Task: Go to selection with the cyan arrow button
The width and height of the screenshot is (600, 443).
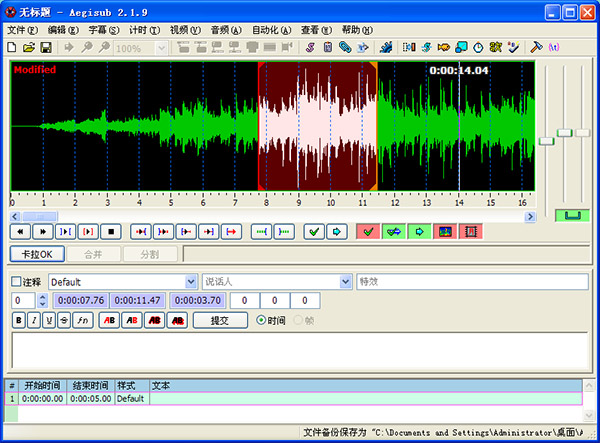Action: click(337, 232)
